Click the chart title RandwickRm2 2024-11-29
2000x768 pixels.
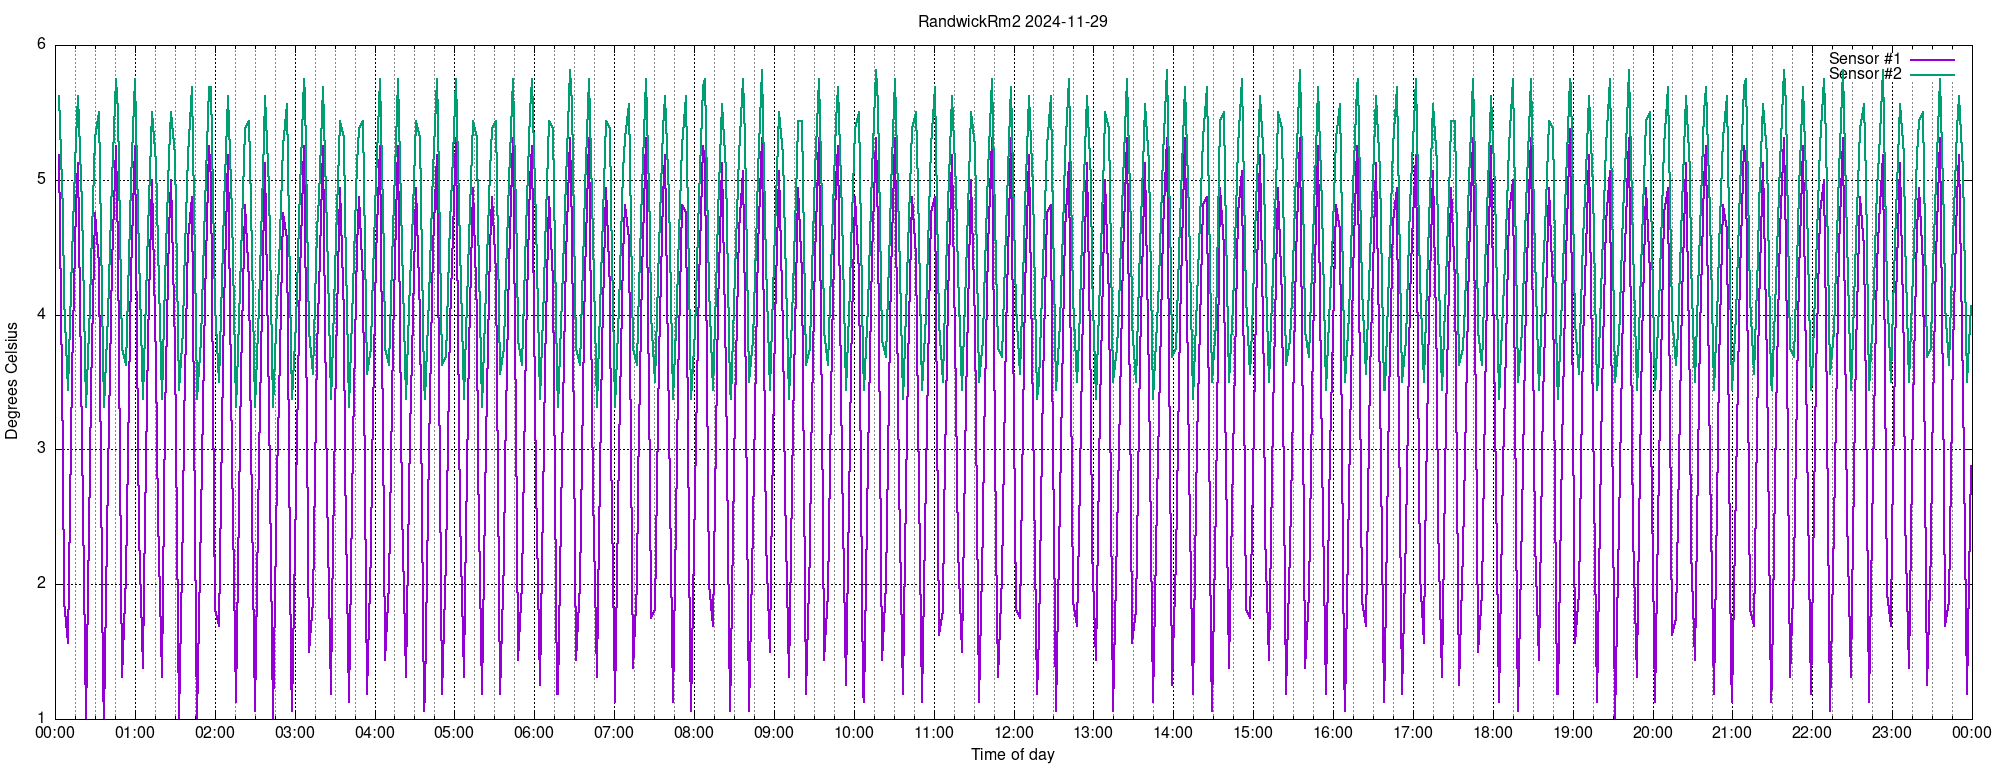point(1013,21)
